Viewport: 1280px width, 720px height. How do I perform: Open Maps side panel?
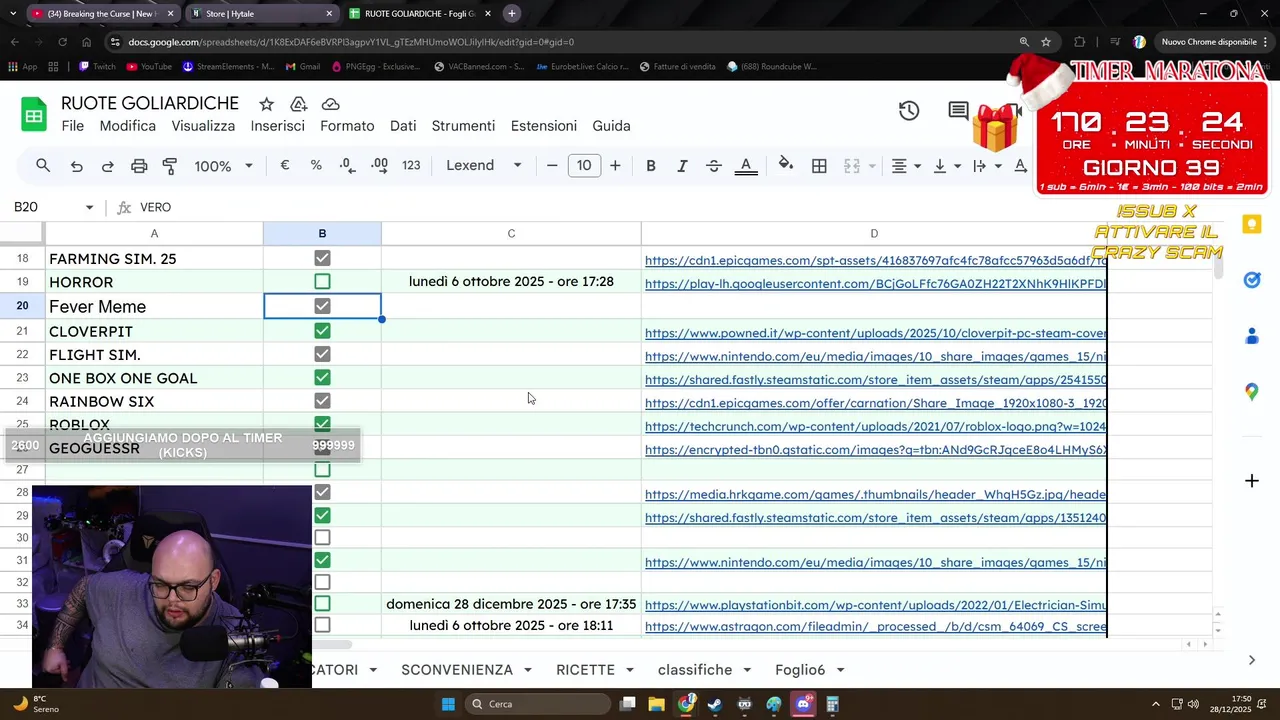[x=1251, y=392]
